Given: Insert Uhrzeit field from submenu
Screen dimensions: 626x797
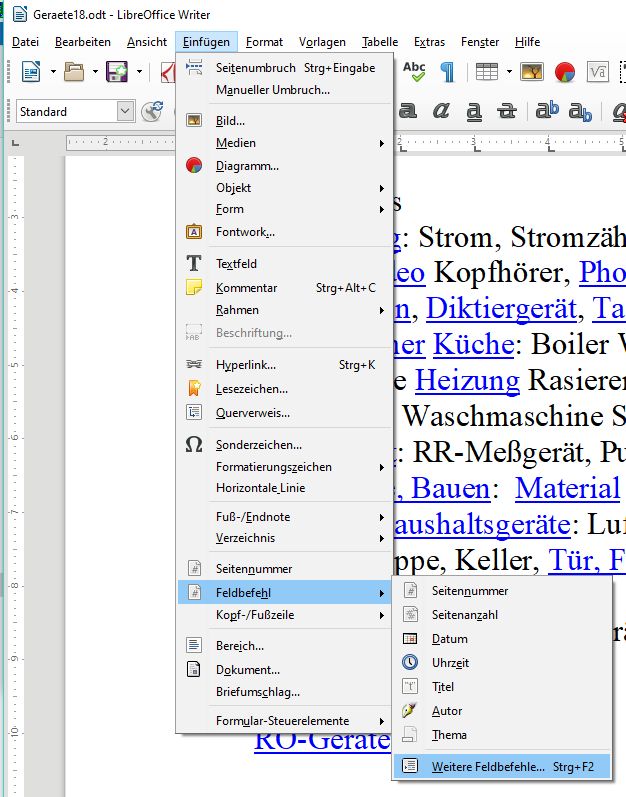Looking at the screenshot, I should pos(502,662).
